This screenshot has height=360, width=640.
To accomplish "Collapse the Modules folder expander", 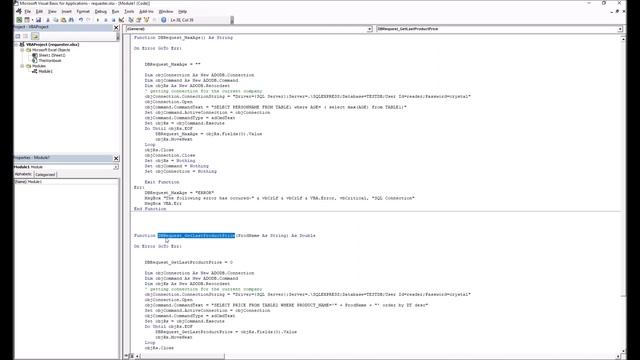I will click(x=22, y=66).
